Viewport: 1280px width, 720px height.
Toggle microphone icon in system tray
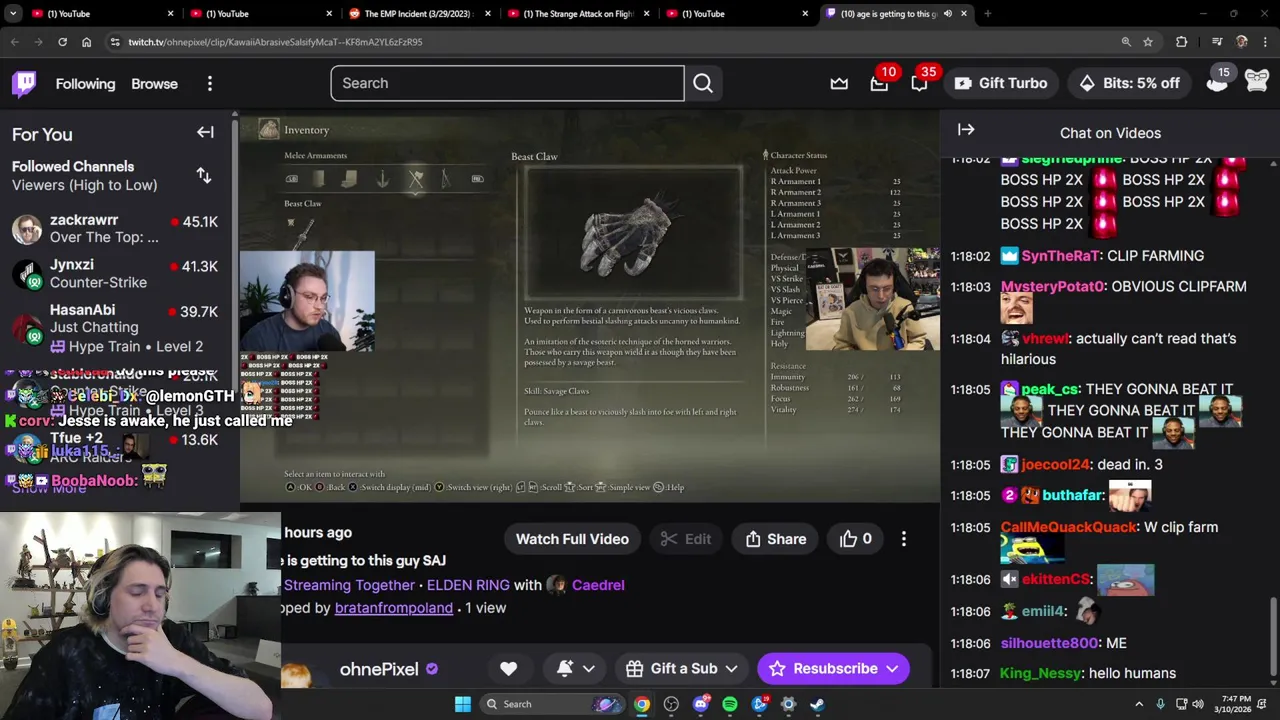coord(1160,704)
